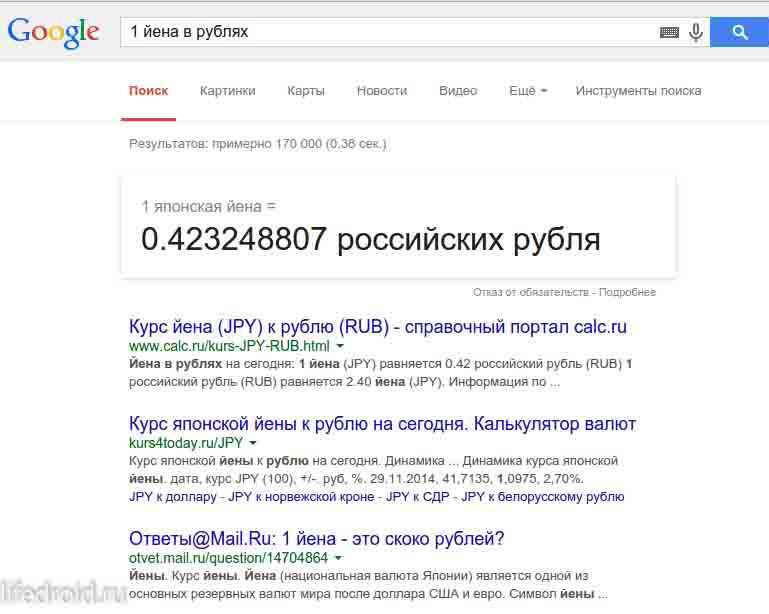Click the results count text
Viewport: 769px width, 614px height.
[x=257, y=144]
